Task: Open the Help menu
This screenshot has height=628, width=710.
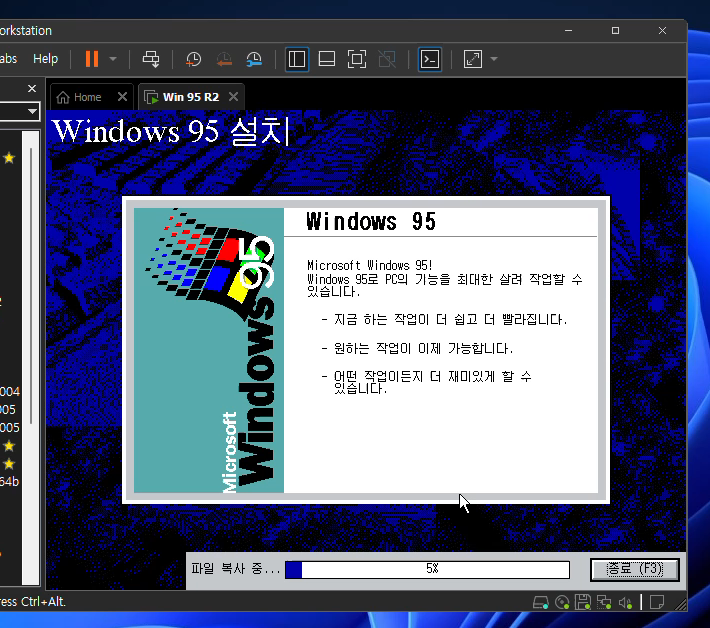Action: coord(45,58)
